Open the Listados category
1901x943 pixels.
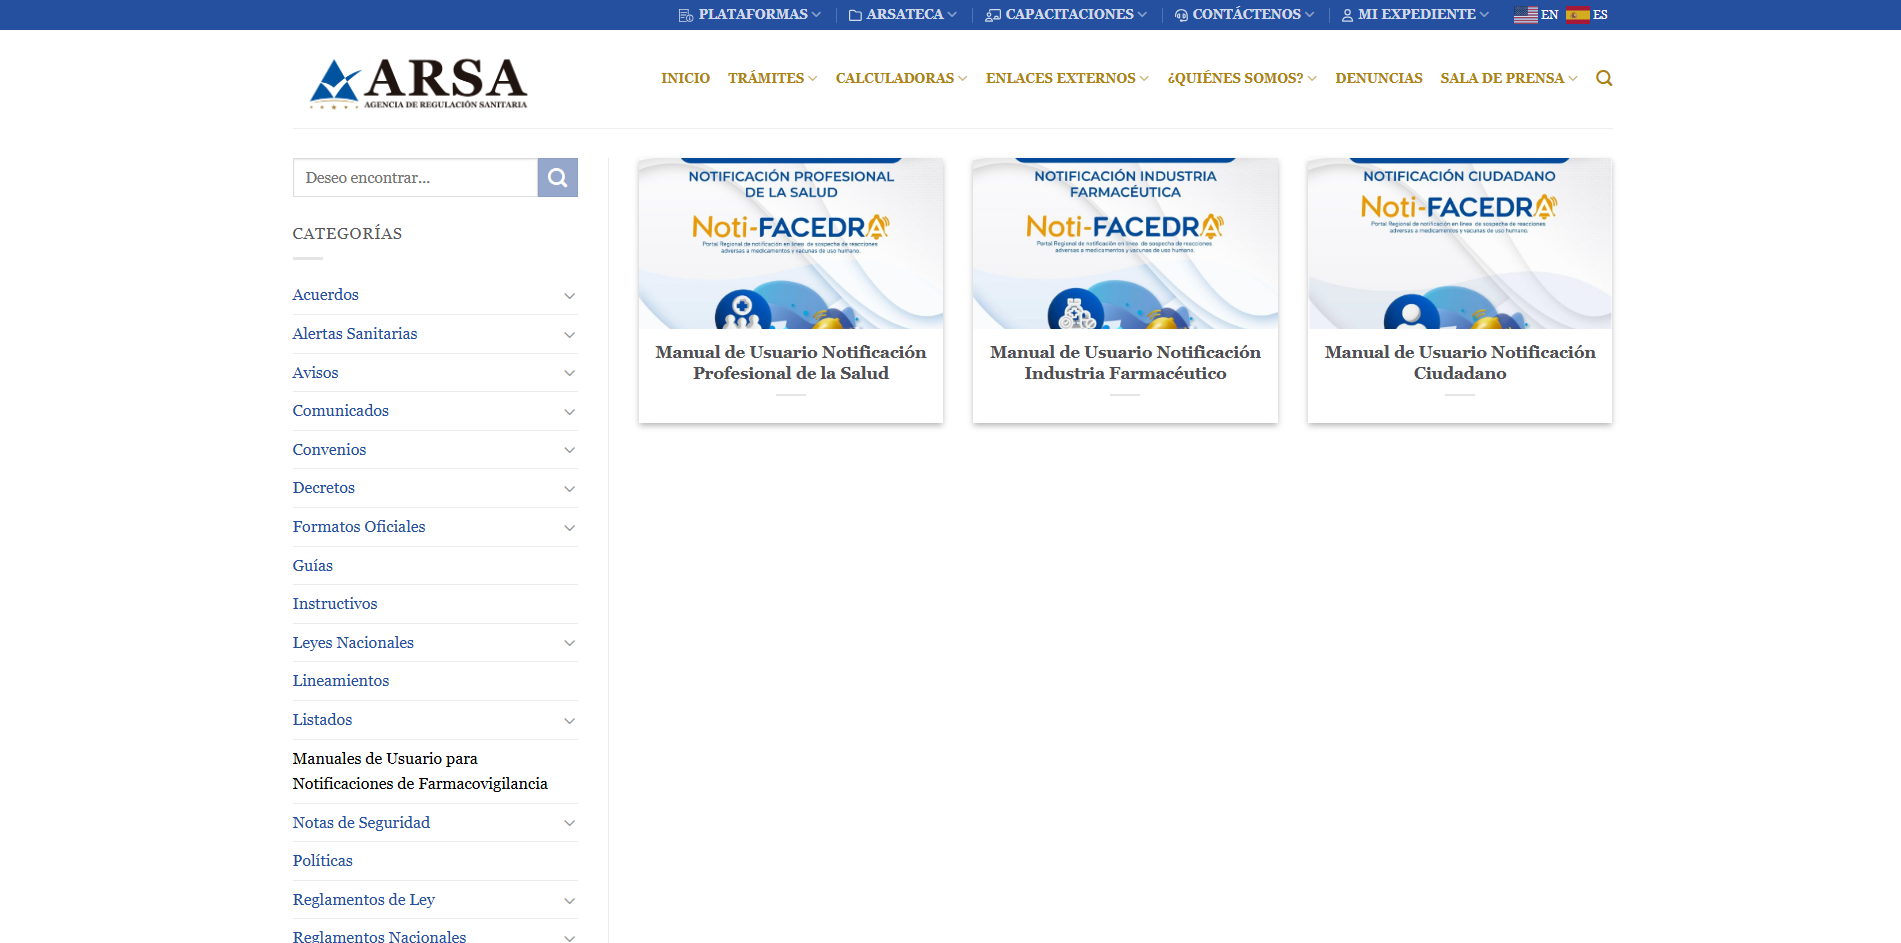pyautogui.click(x=322, y=720)
